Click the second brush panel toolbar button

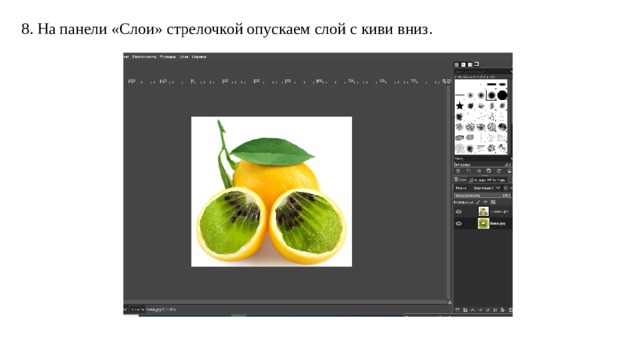(x=469, y=171)
